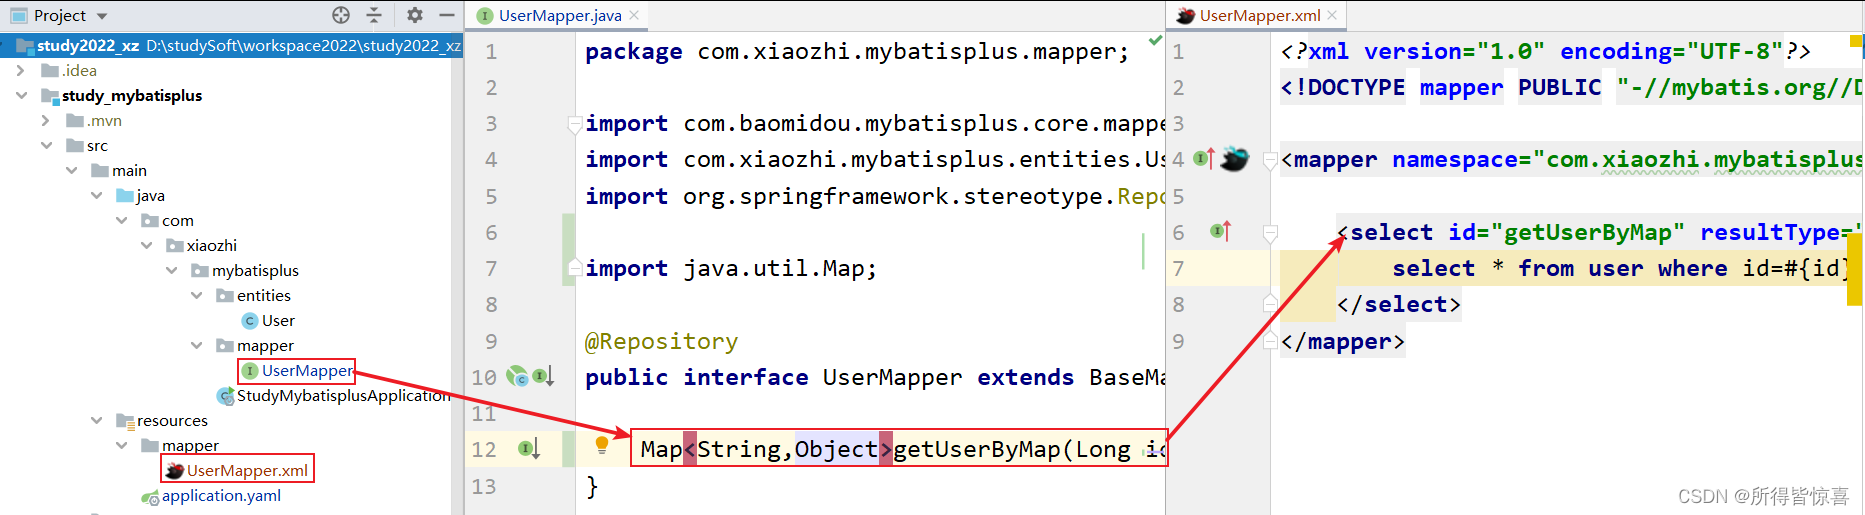The image size is (1865, 515).
Task: Click the namespace attribute in XML
Action: (x=1455, y=159)
